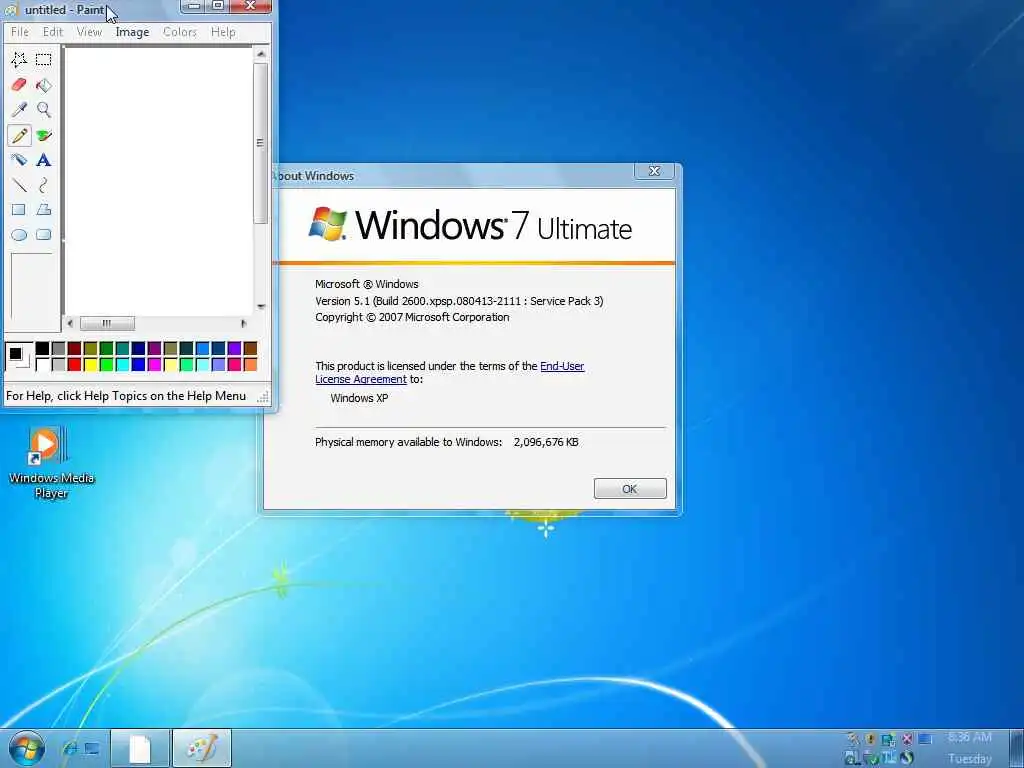Screen dimensions: 1024x768
Task: Click the 'Version 5.1' build text line
Action: [459, 301]
